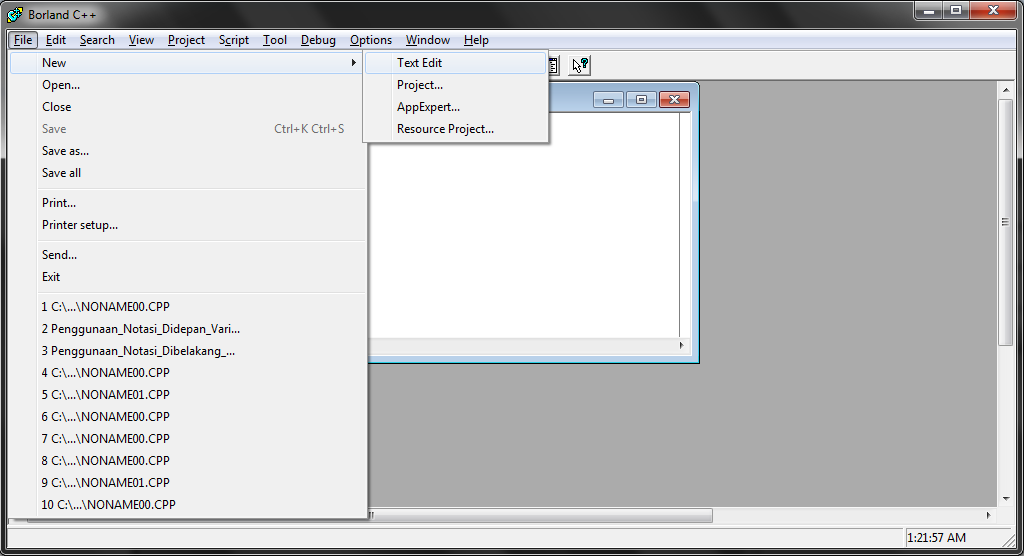Screen dimensions: 1024x556
Task: Open the Window menu
Action: [428, 40]
